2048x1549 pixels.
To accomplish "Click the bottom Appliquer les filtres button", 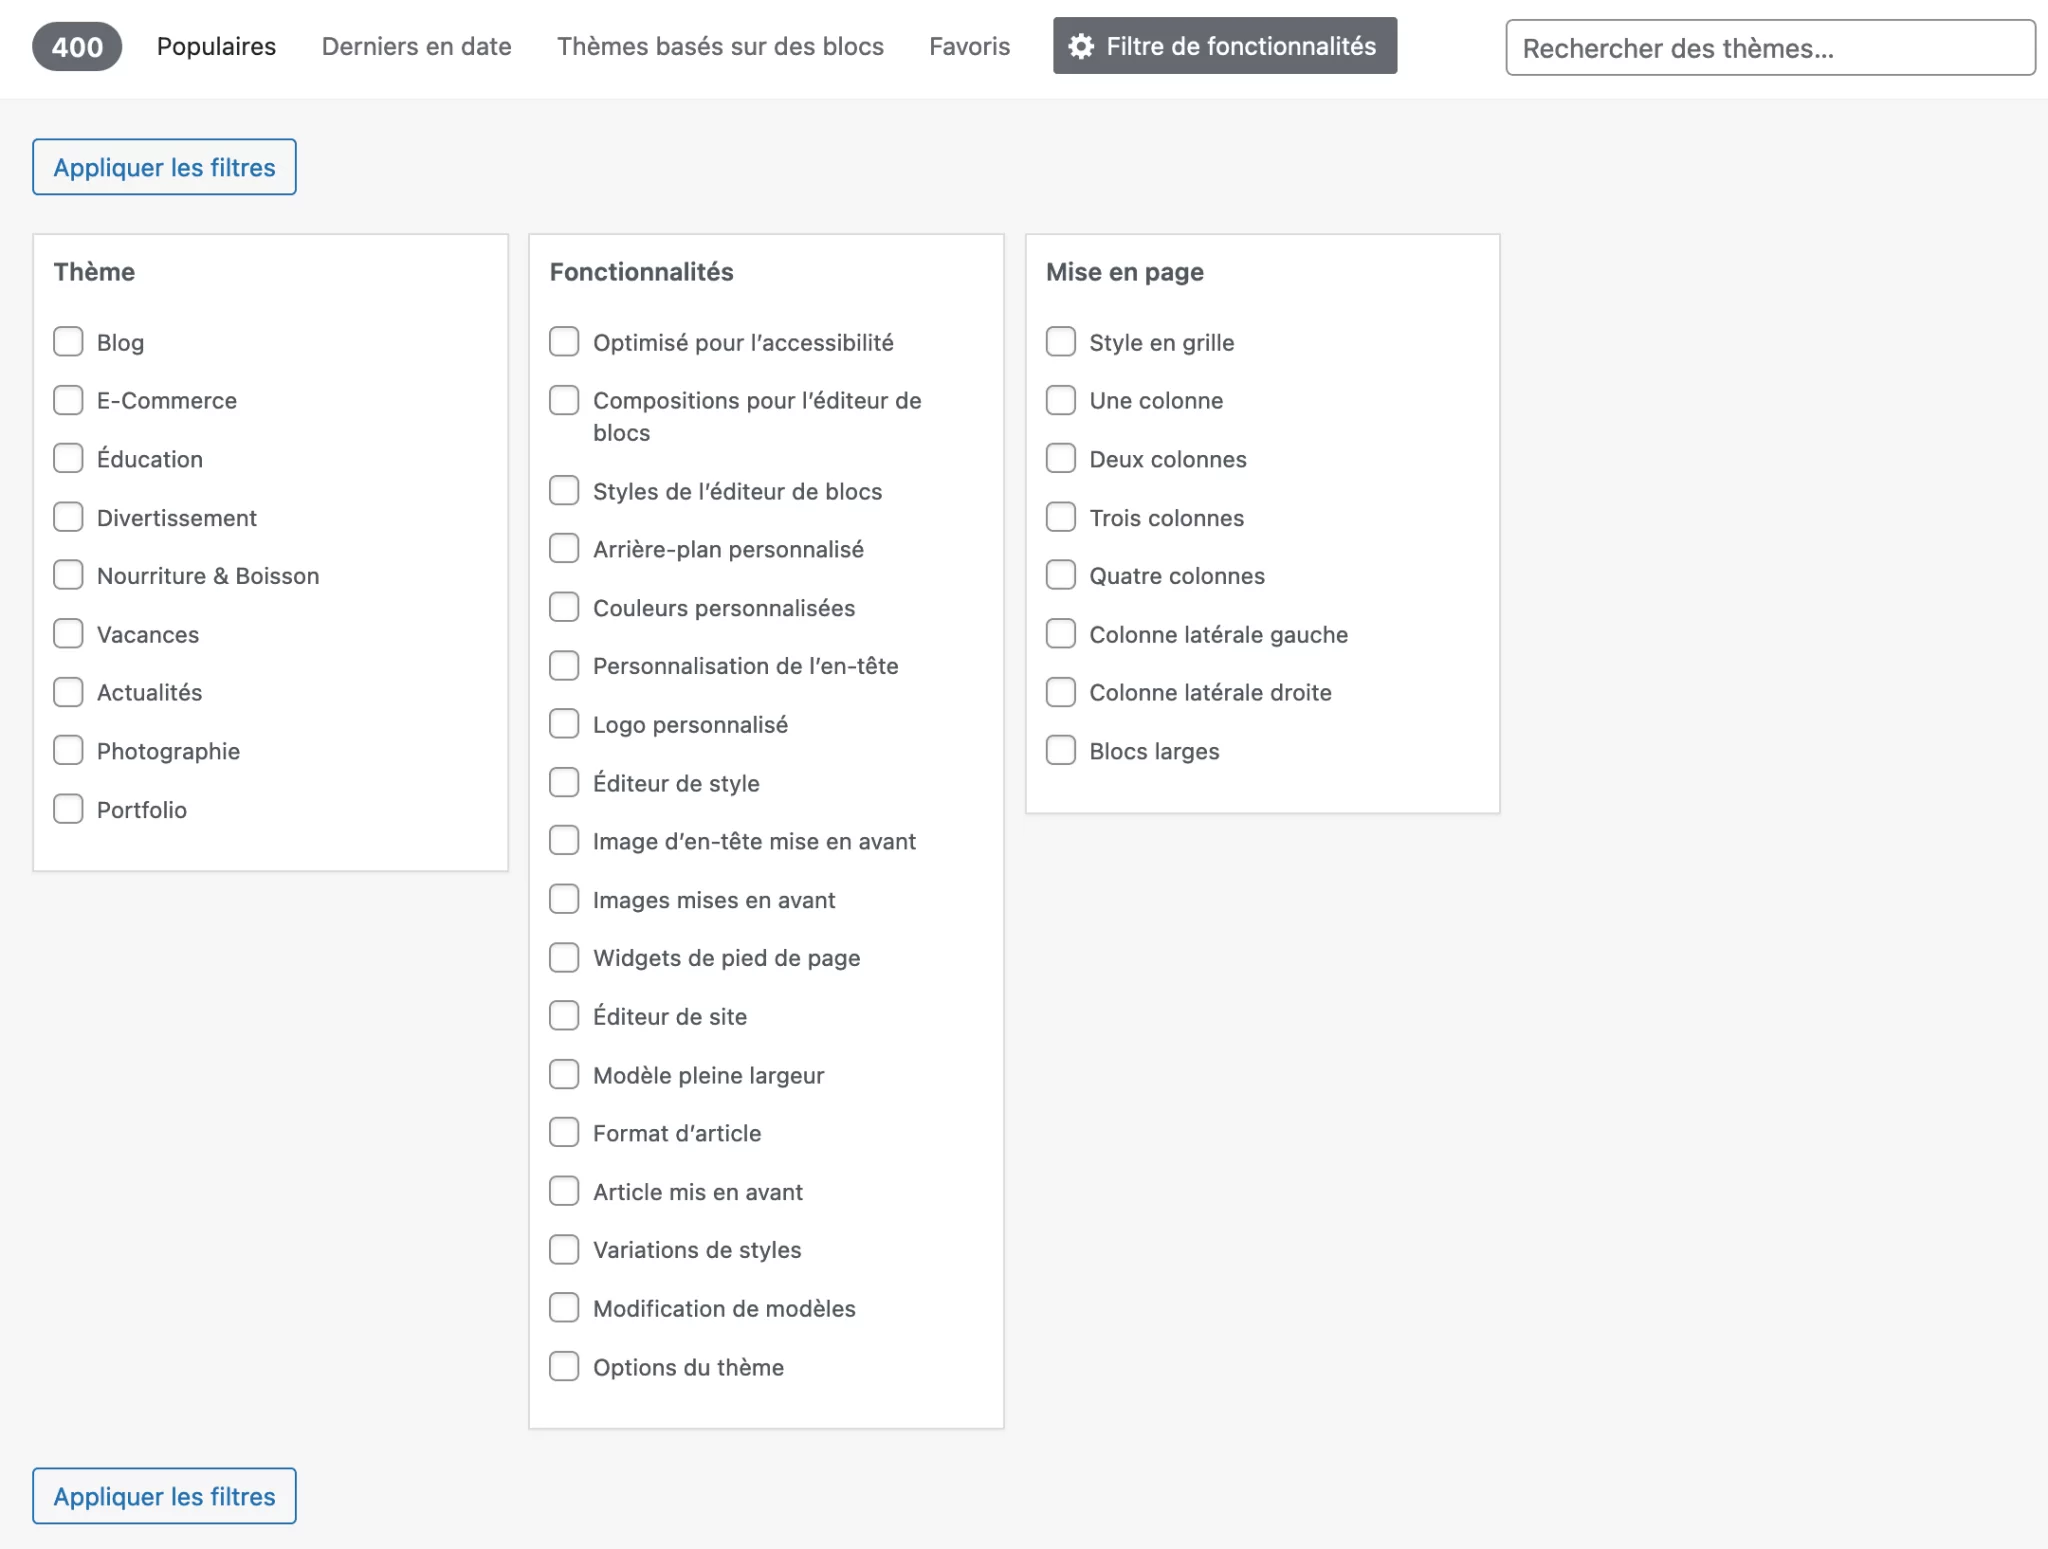I will tap(164, 1496).
